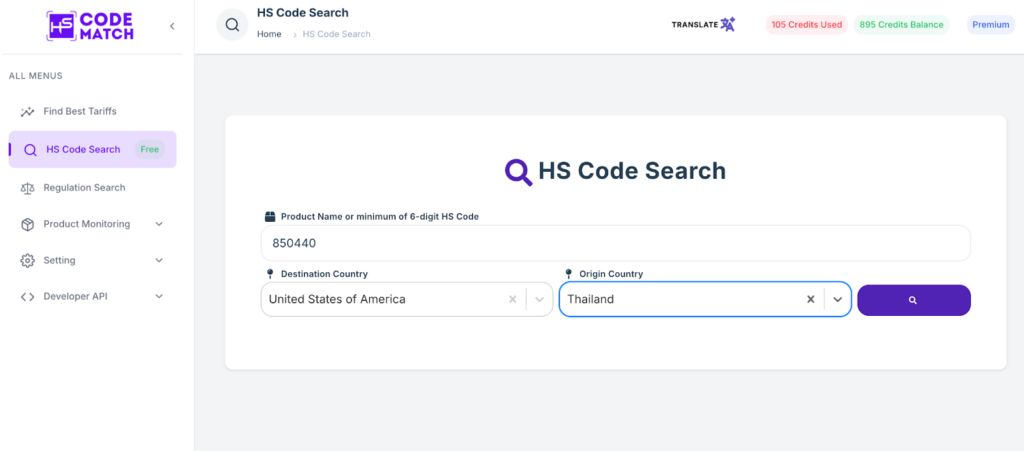Go to Home breadcrumb link
This screenshot has width=1024, height=451.
[x=269, y=34]
